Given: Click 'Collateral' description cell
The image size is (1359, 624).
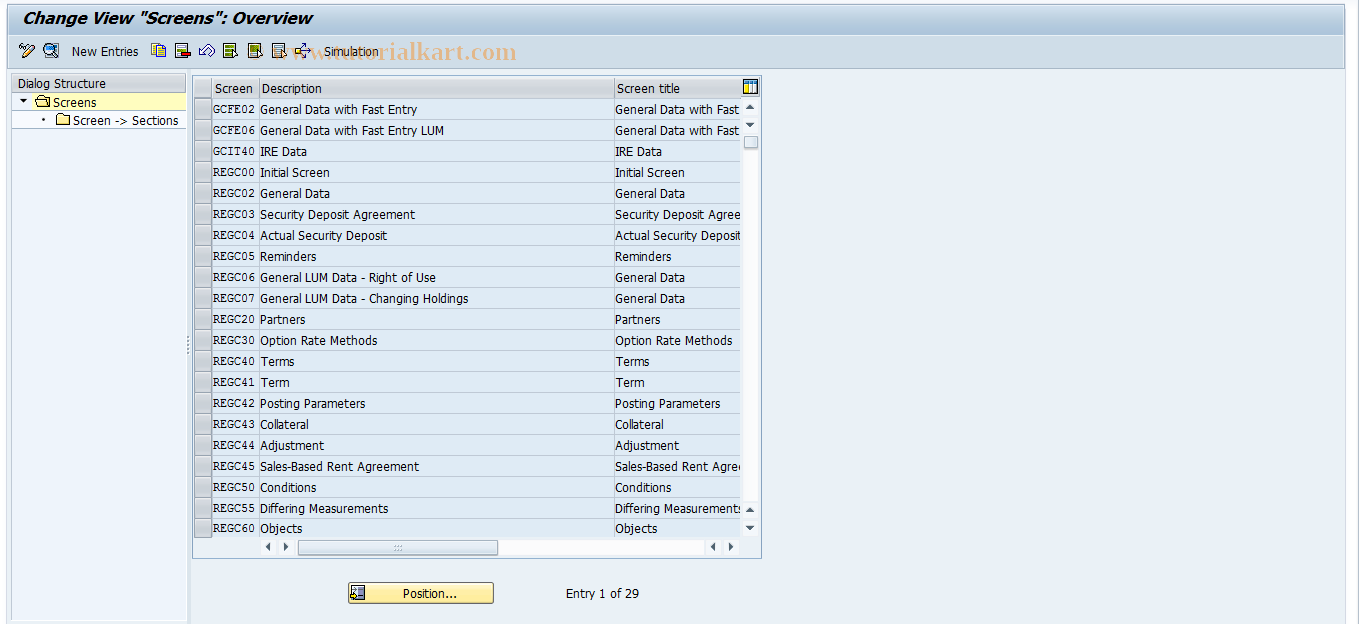Looking at the screenshot, I should click(437, 425).
